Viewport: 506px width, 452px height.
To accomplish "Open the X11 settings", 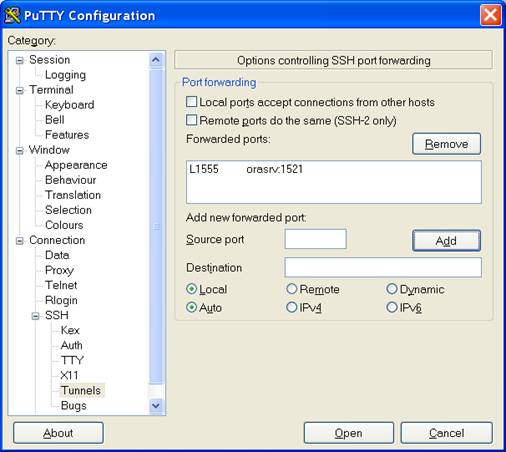I will (x=69, y=375).
